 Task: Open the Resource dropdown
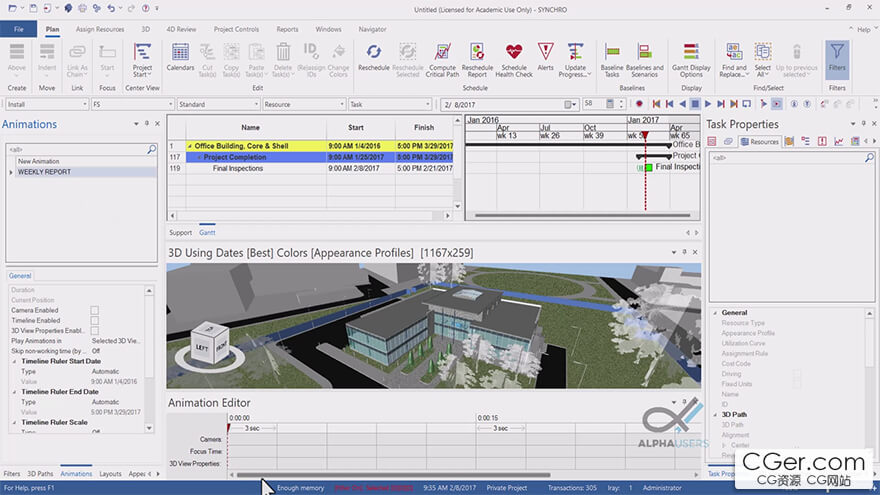pos(304,104)
